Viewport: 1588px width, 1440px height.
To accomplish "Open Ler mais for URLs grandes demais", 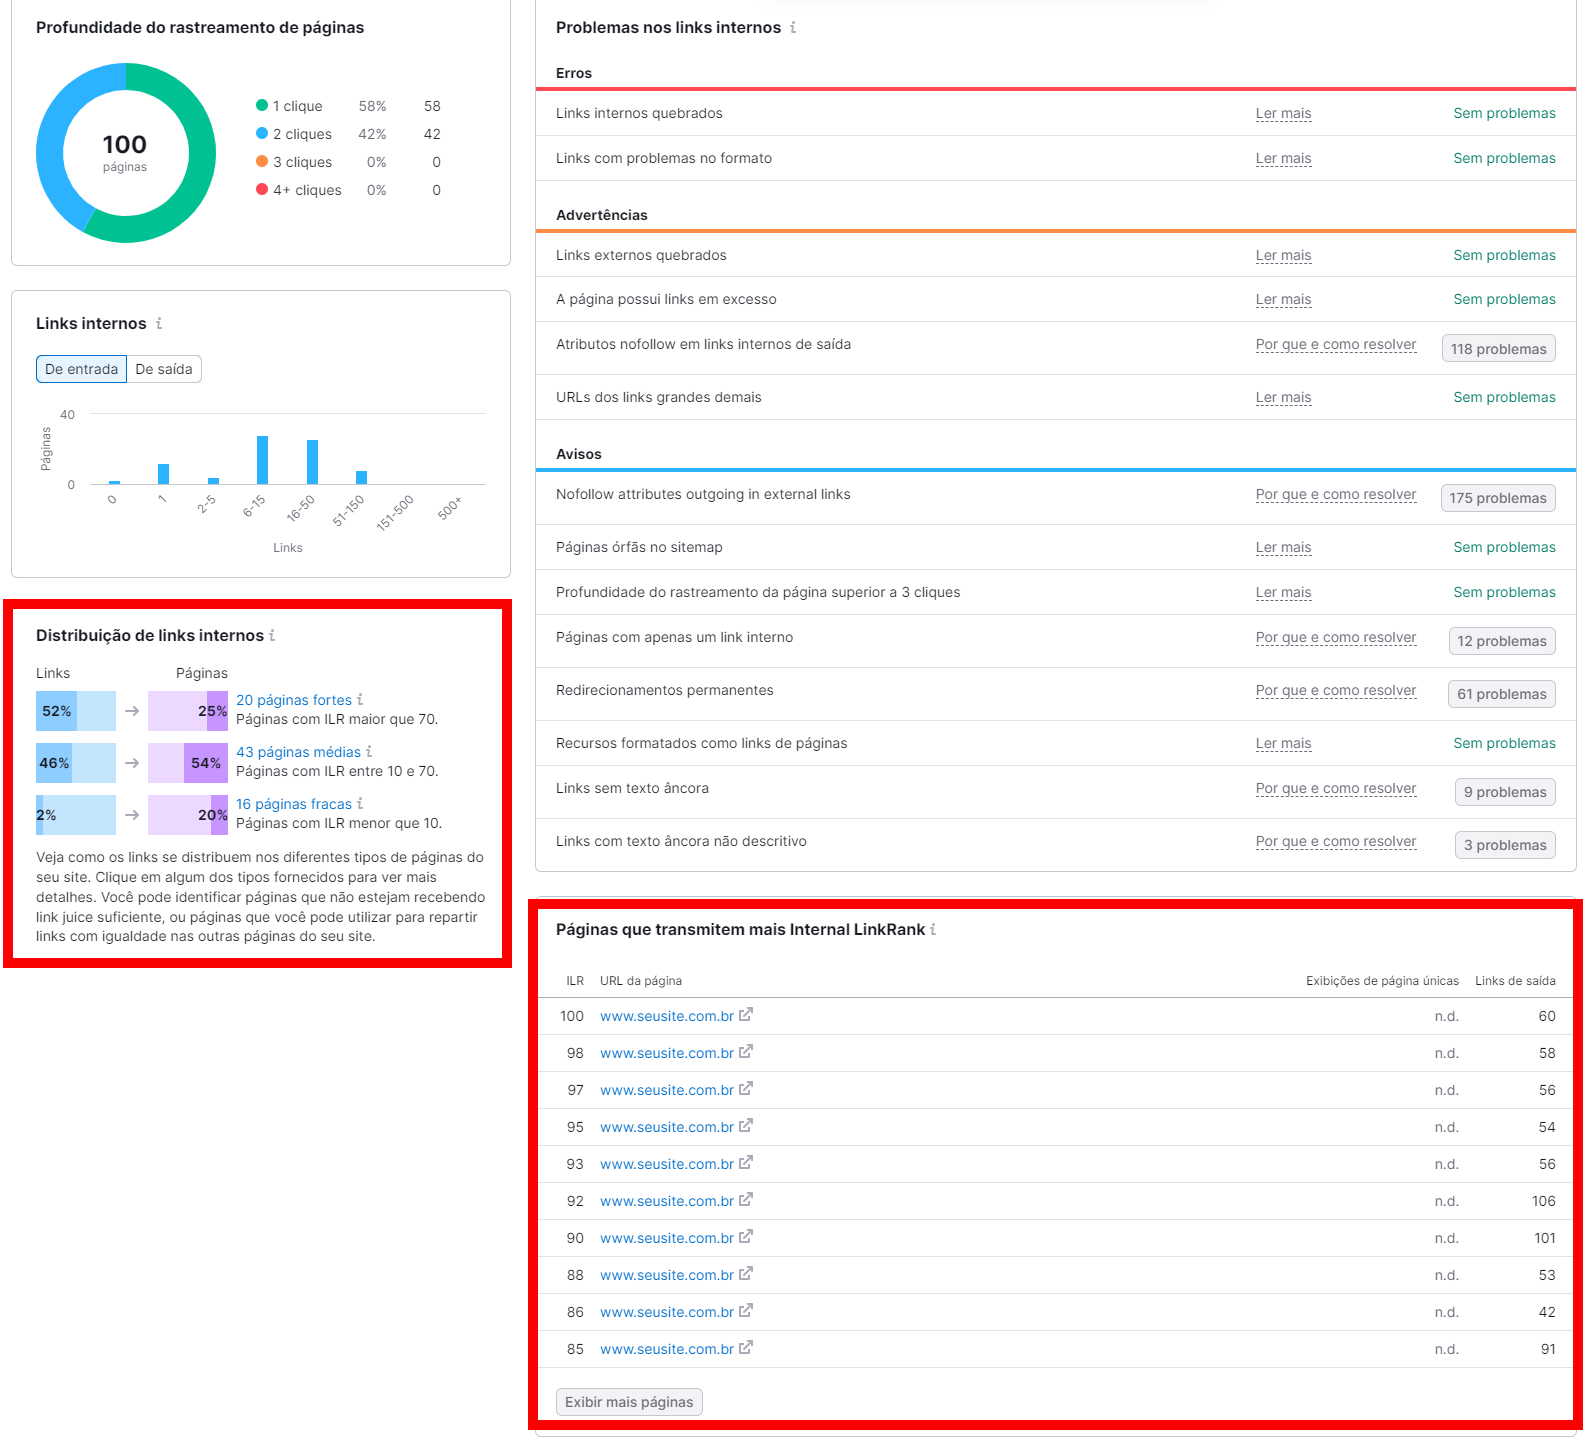I will [x=1283, y=398].
